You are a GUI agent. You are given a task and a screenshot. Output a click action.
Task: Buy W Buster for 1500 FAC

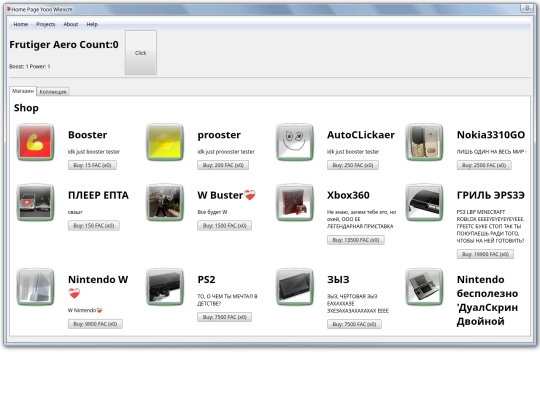pos(225,226)
